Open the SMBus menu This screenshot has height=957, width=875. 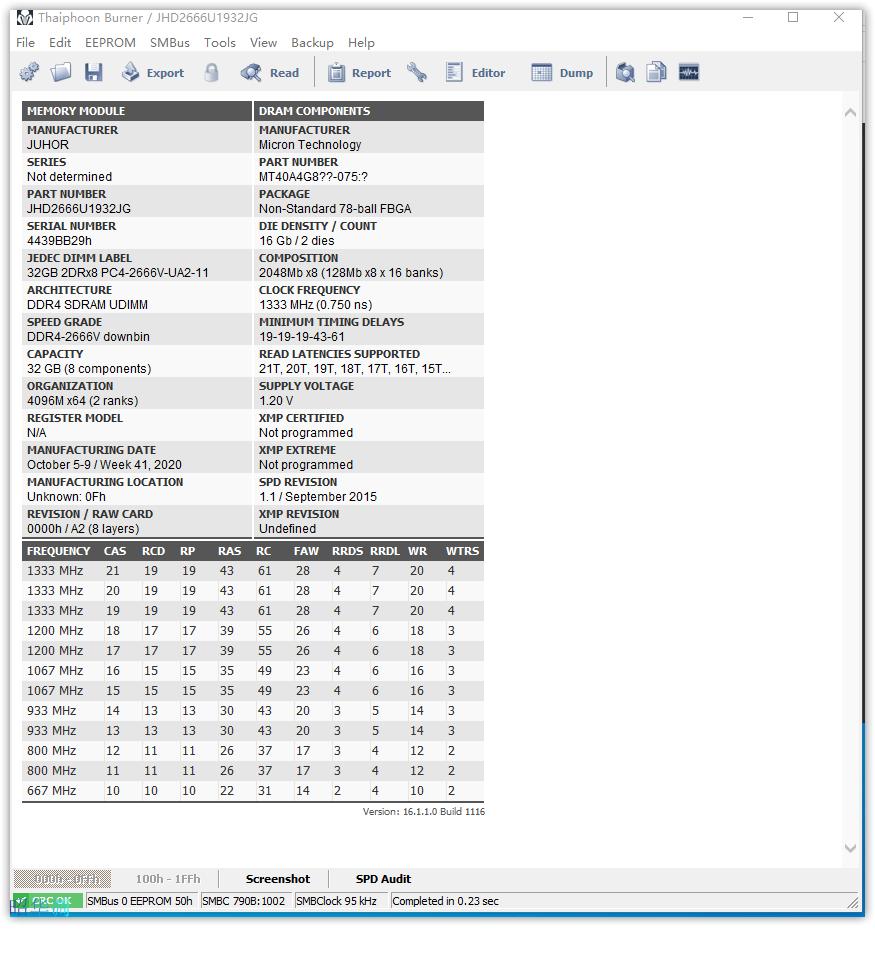point(169,42)
